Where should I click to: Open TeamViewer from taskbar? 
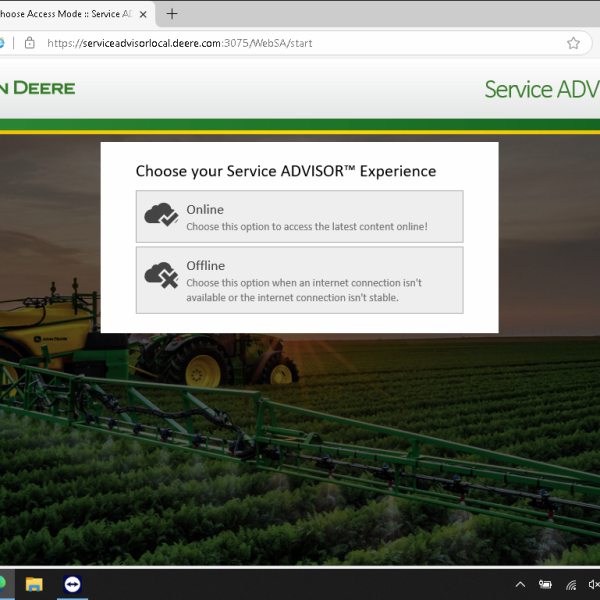(72, 585)
